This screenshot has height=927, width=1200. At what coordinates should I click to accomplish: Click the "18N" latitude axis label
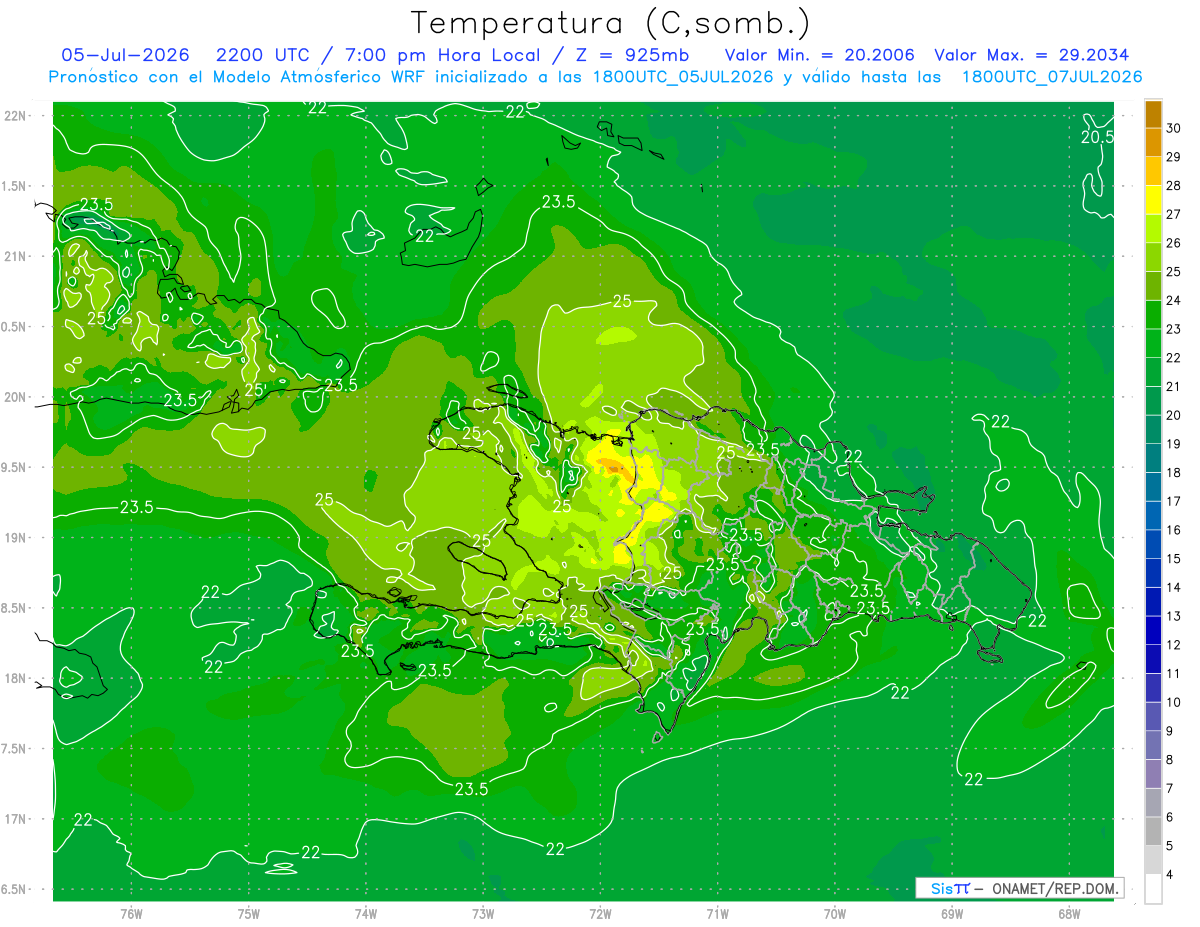[15, 679]
